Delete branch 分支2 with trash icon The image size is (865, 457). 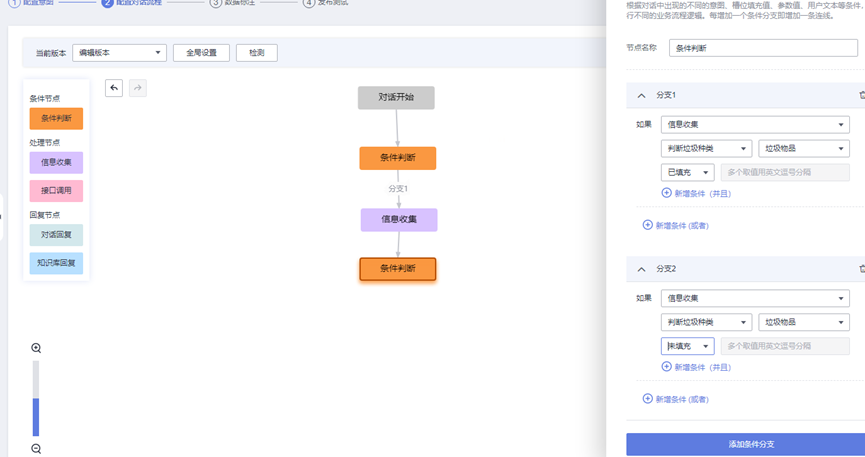click(862, 269)
